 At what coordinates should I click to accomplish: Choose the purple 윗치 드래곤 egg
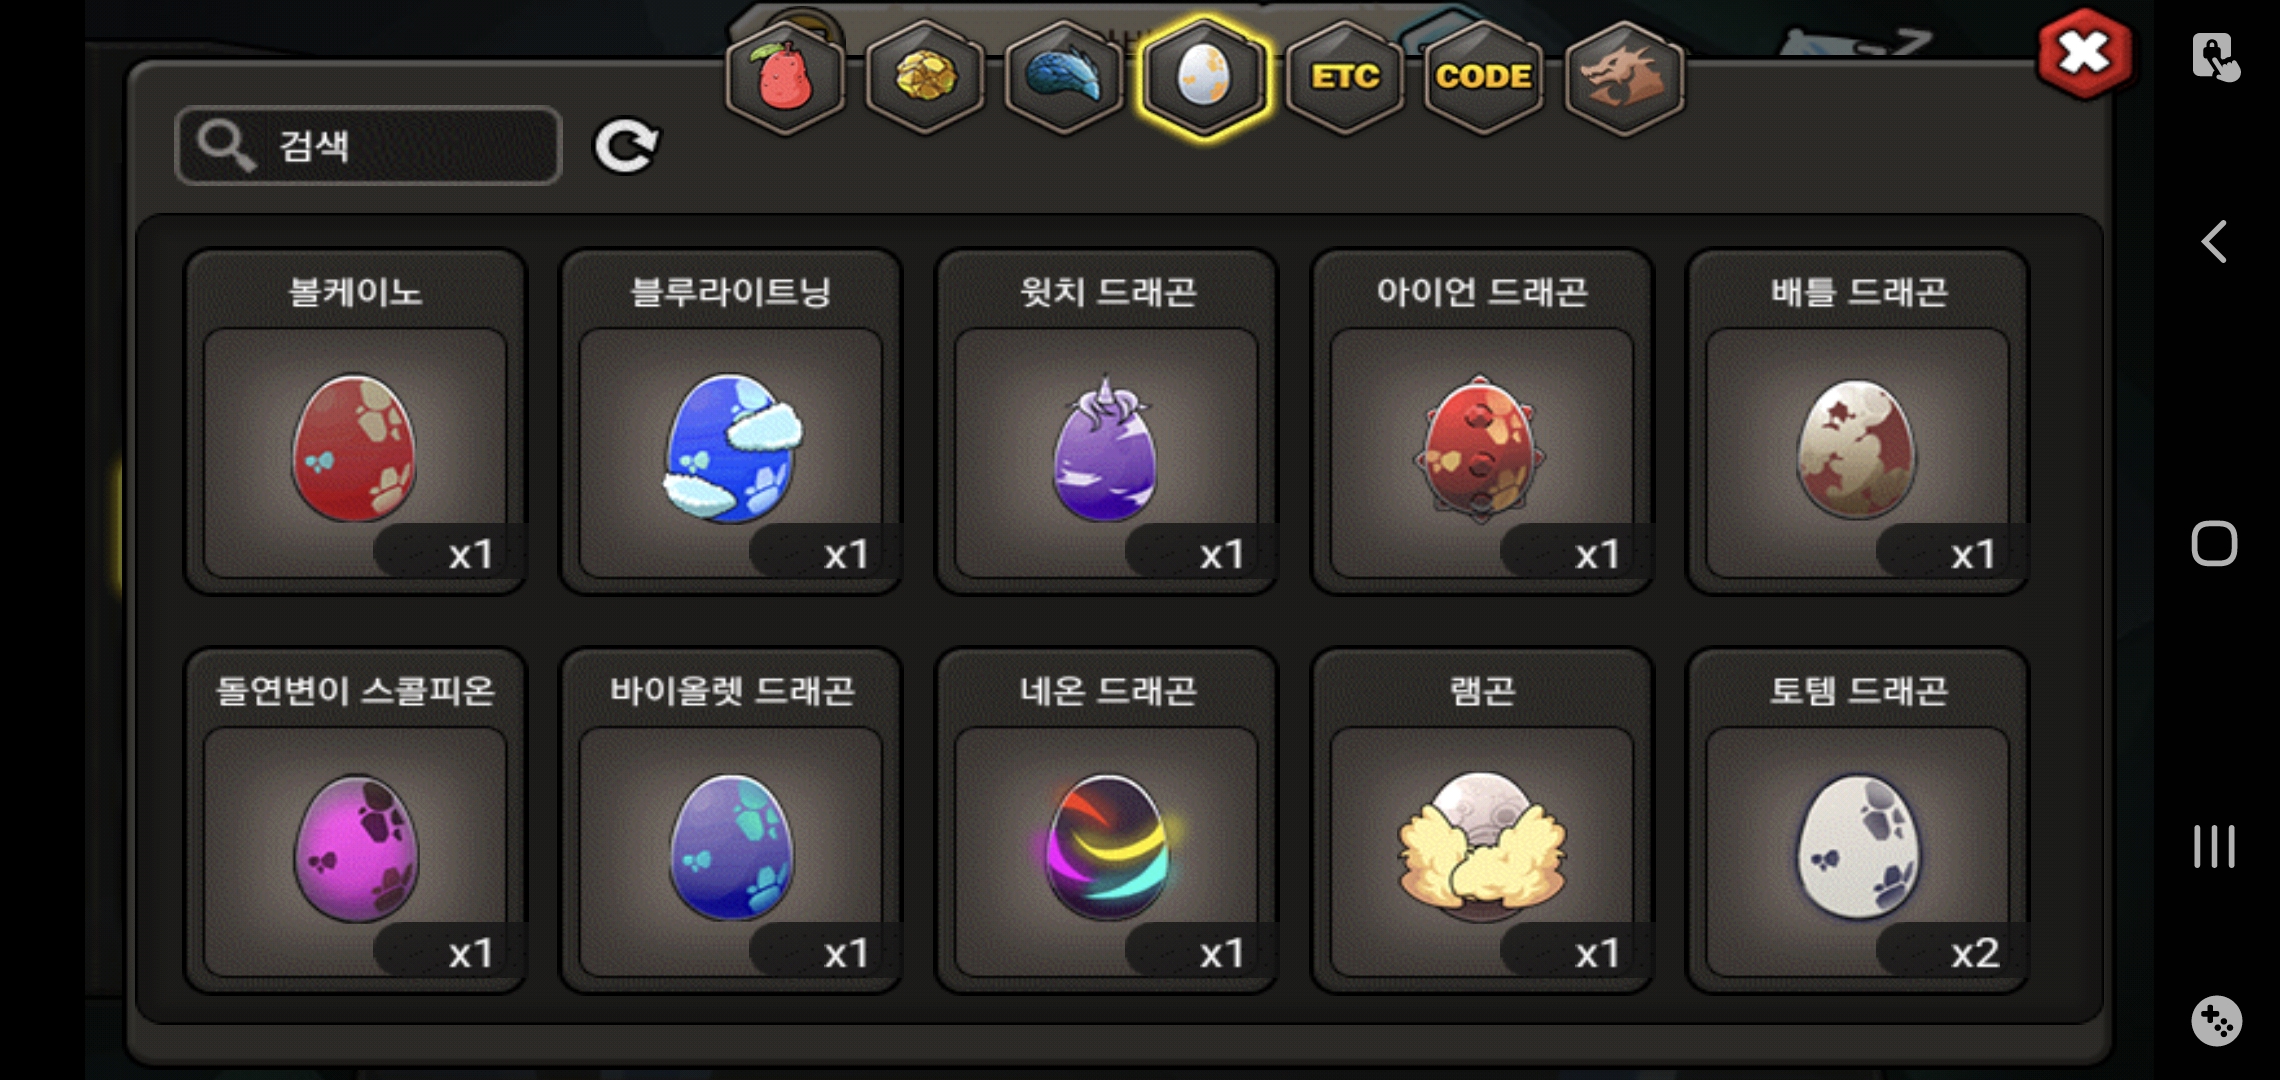pos(1106,422)
